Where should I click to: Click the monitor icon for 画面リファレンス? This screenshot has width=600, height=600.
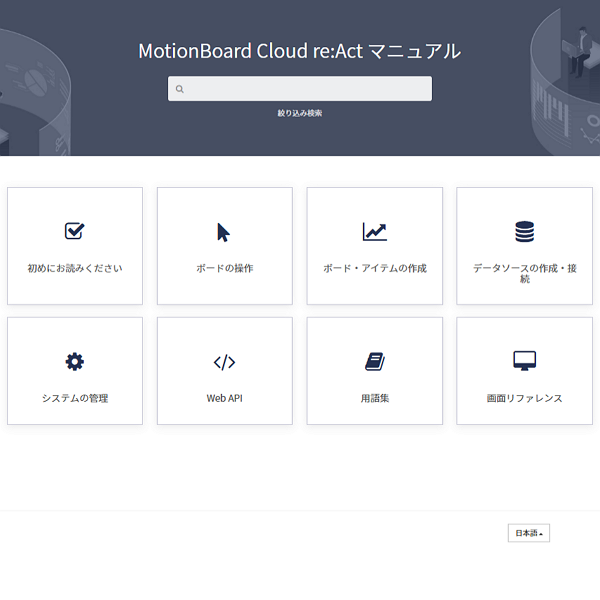click(x=525, y=361)
